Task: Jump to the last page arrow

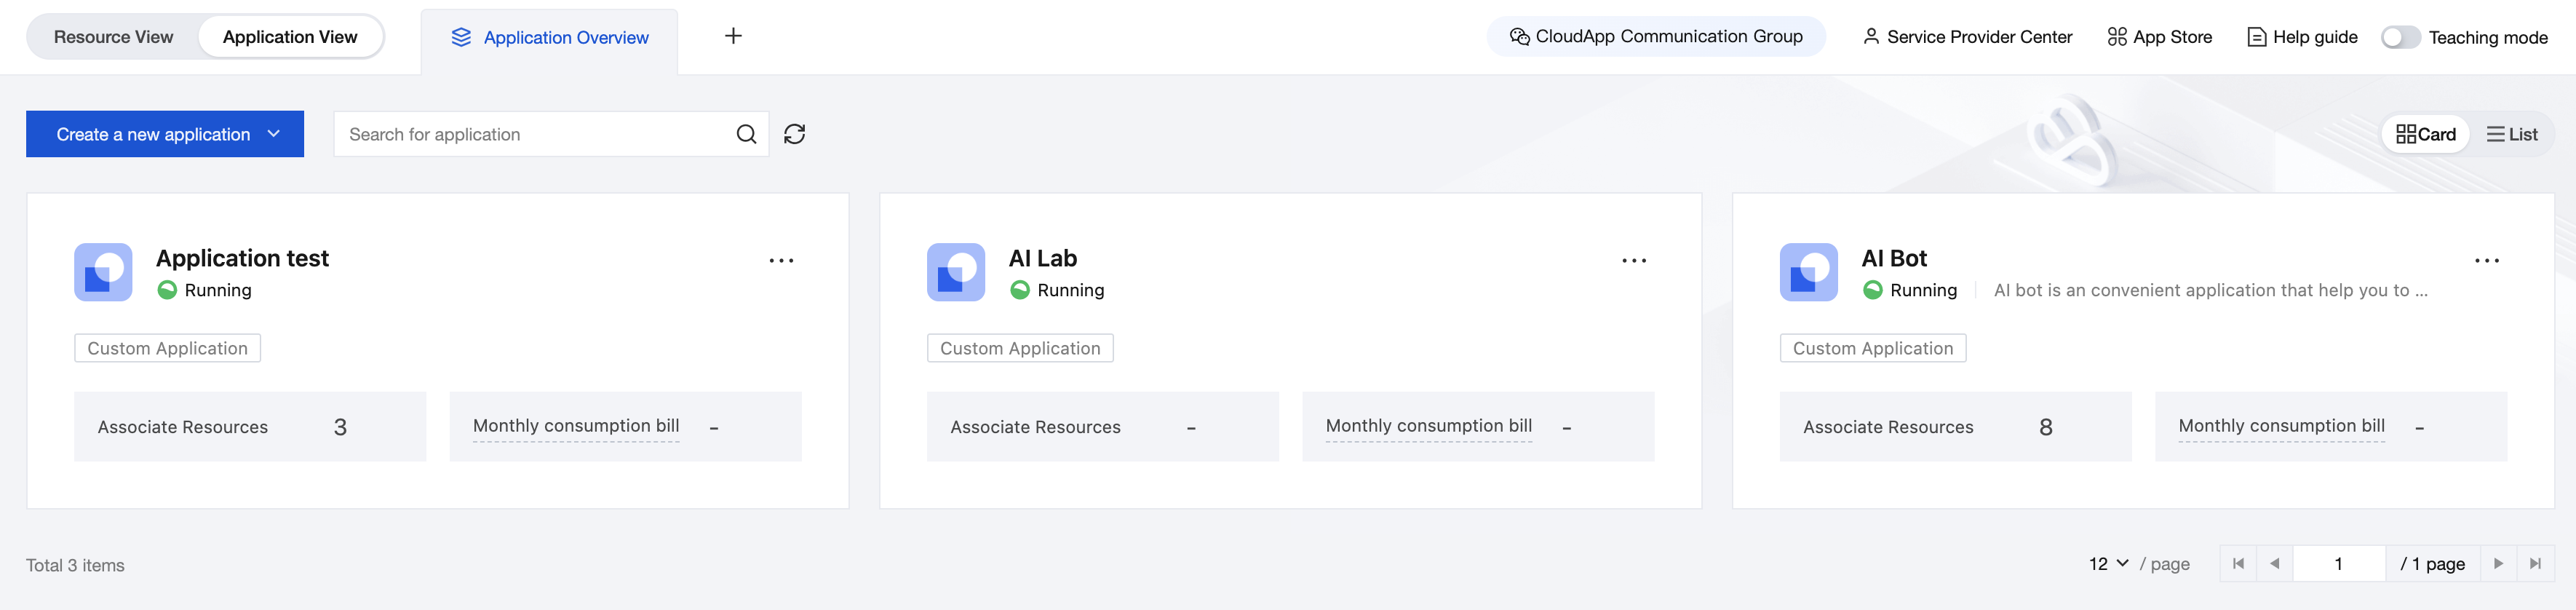Action: (2535, 563)
